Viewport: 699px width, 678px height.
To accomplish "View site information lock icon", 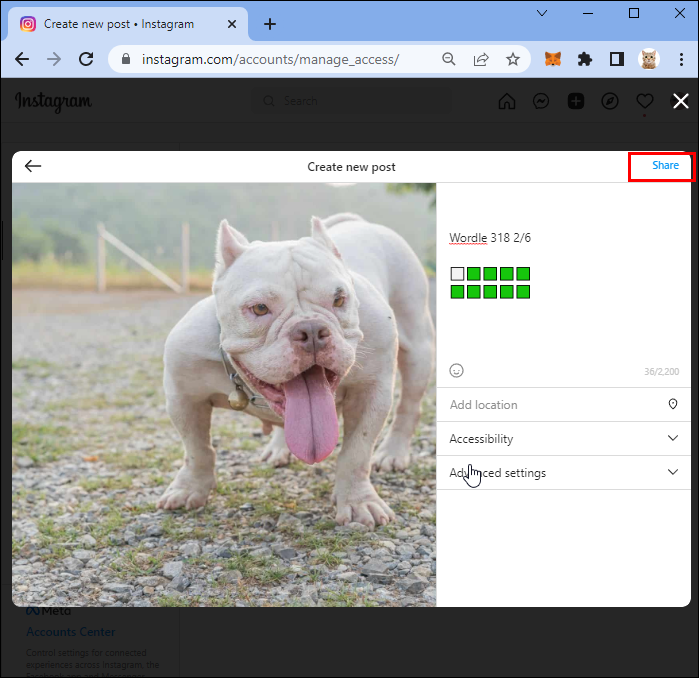I will pyautogui.click(x=126, y=59).
